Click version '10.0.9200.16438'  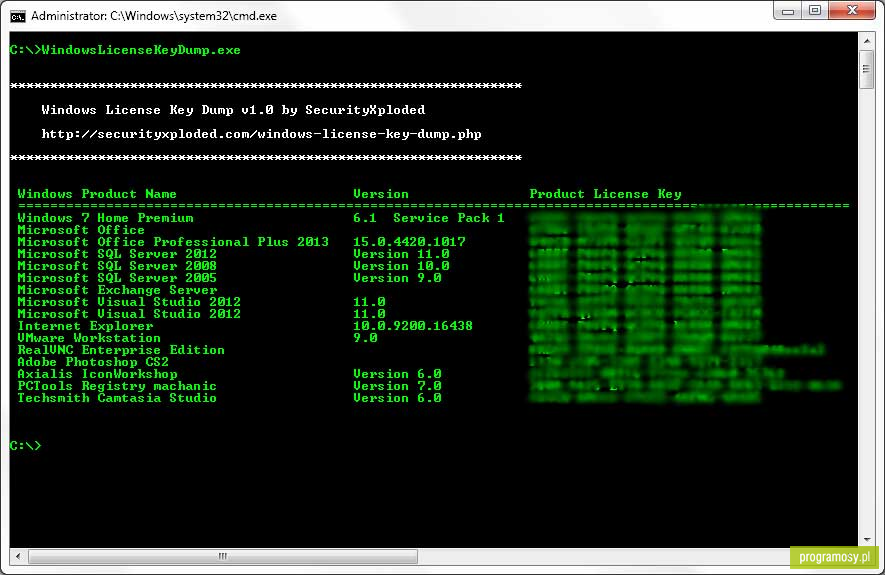click(413, 326)
